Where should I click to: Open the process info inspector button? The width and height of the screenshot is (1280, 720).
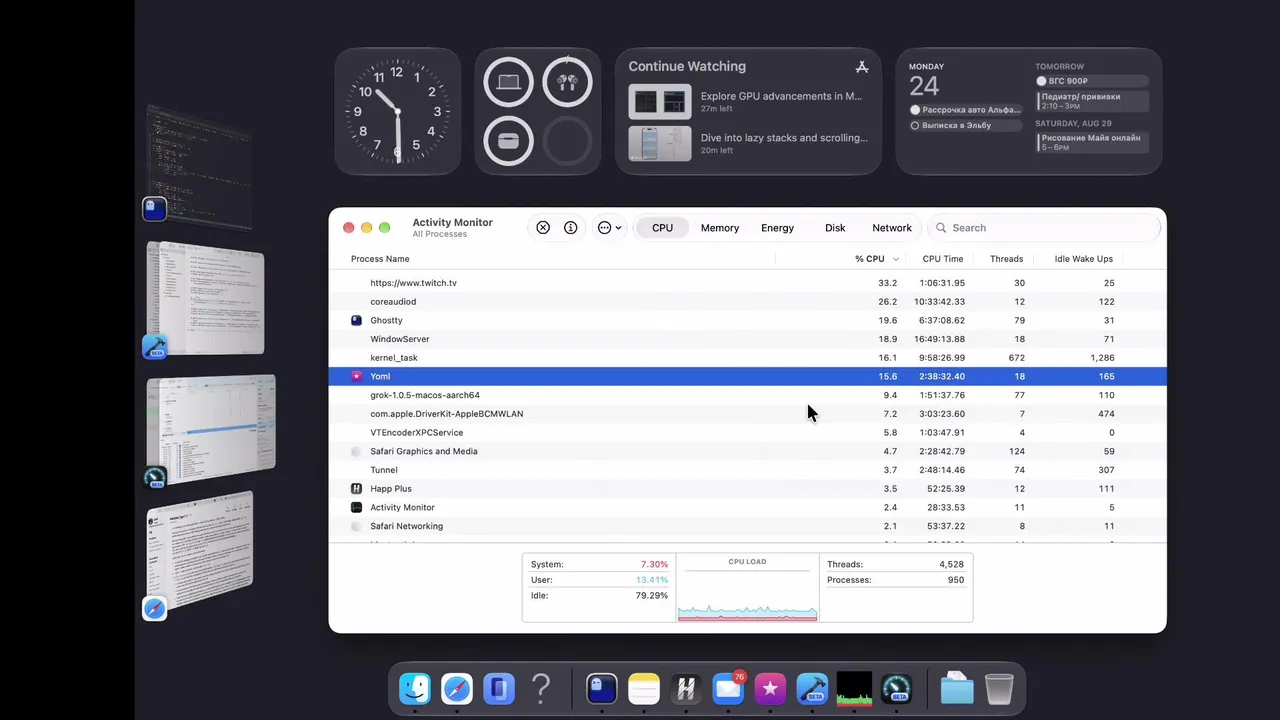(x=571, y=228)
